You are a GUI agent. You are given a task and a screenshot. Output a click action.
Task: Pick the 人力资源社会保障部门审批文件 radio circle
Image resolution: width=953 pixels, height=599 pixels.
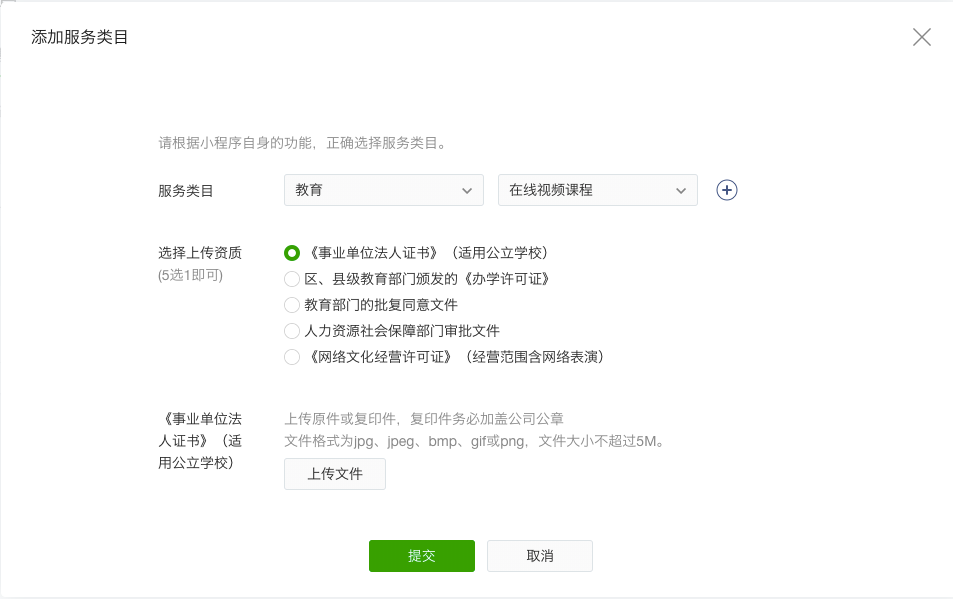coord(292,330)
